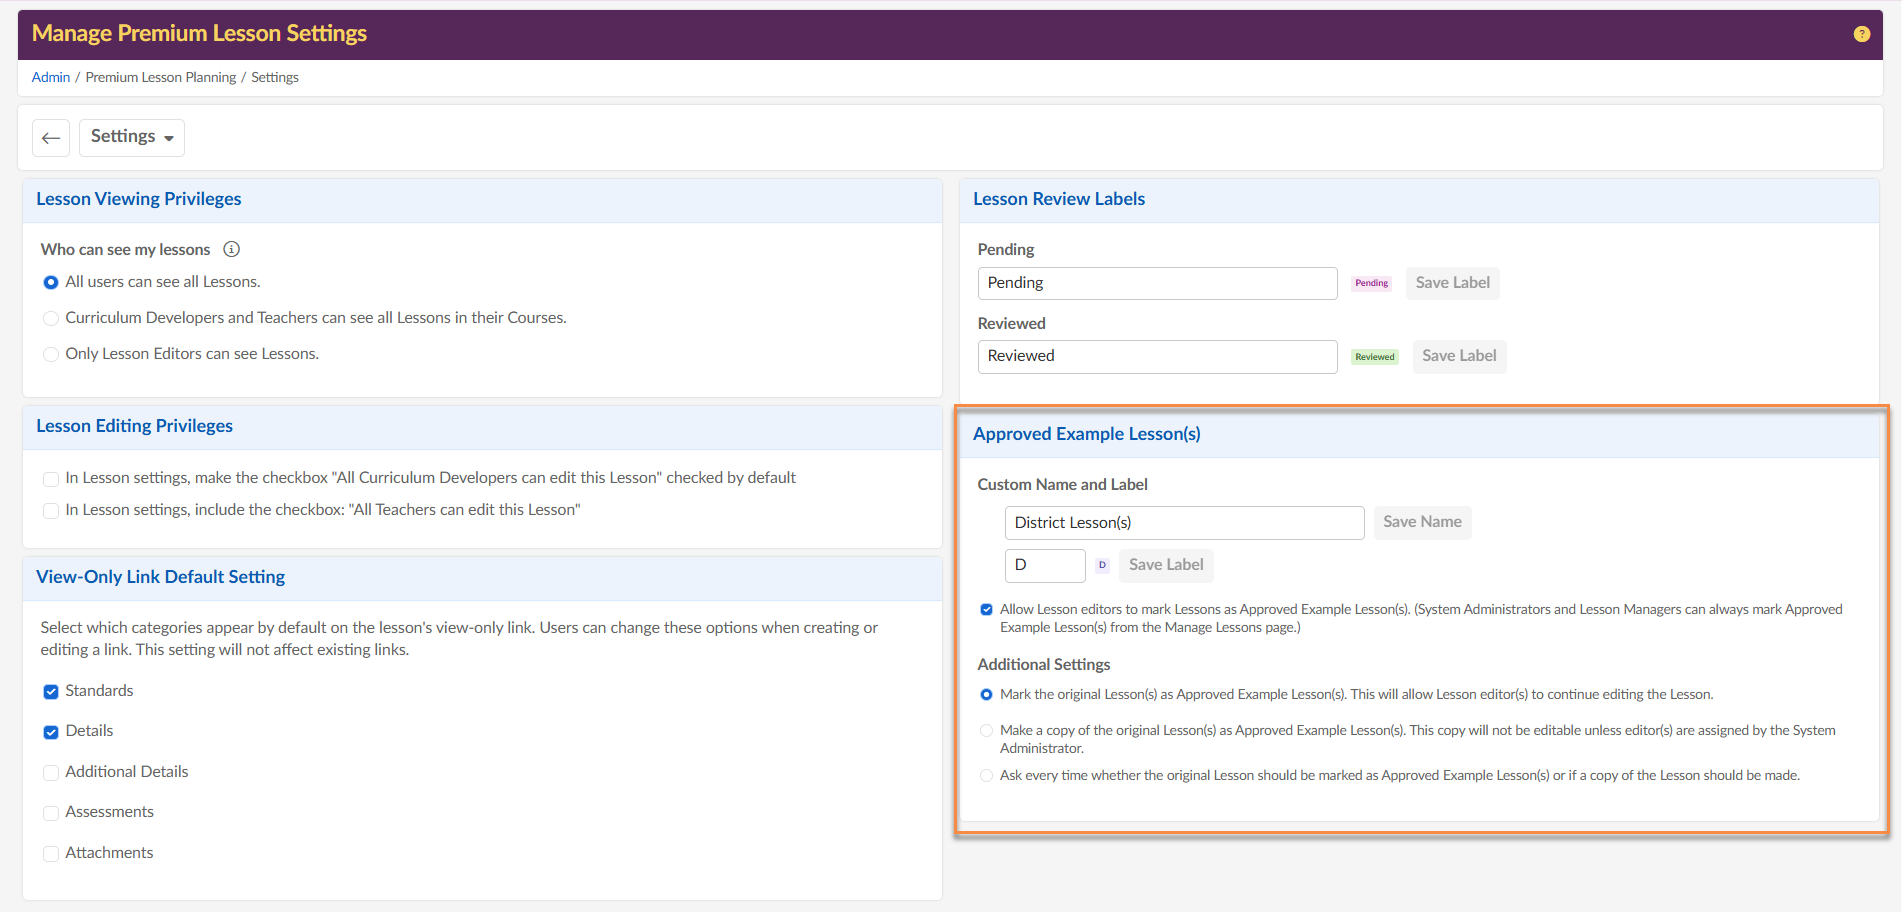1902x912 pixels.
Task: Click the pink Pending label badge
Action: 1371,283
